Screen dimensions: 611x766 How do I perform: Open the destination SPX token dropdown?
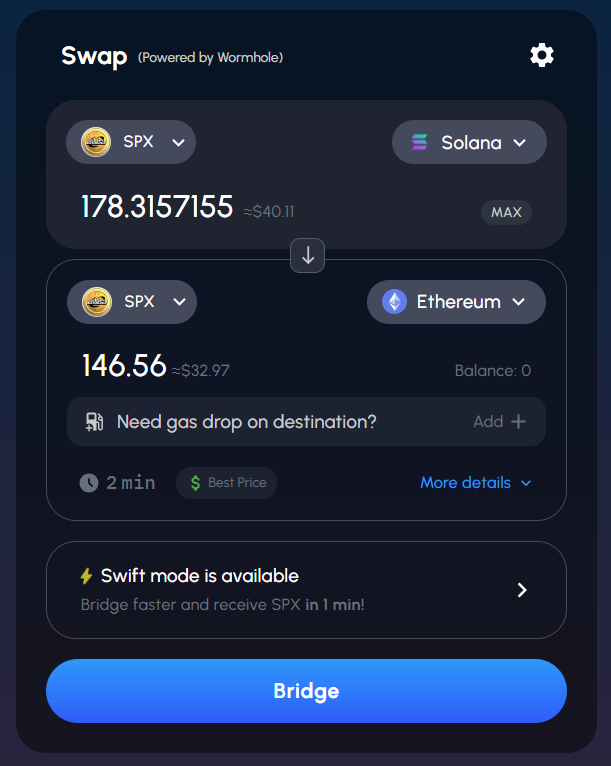[x=132, y=301]
